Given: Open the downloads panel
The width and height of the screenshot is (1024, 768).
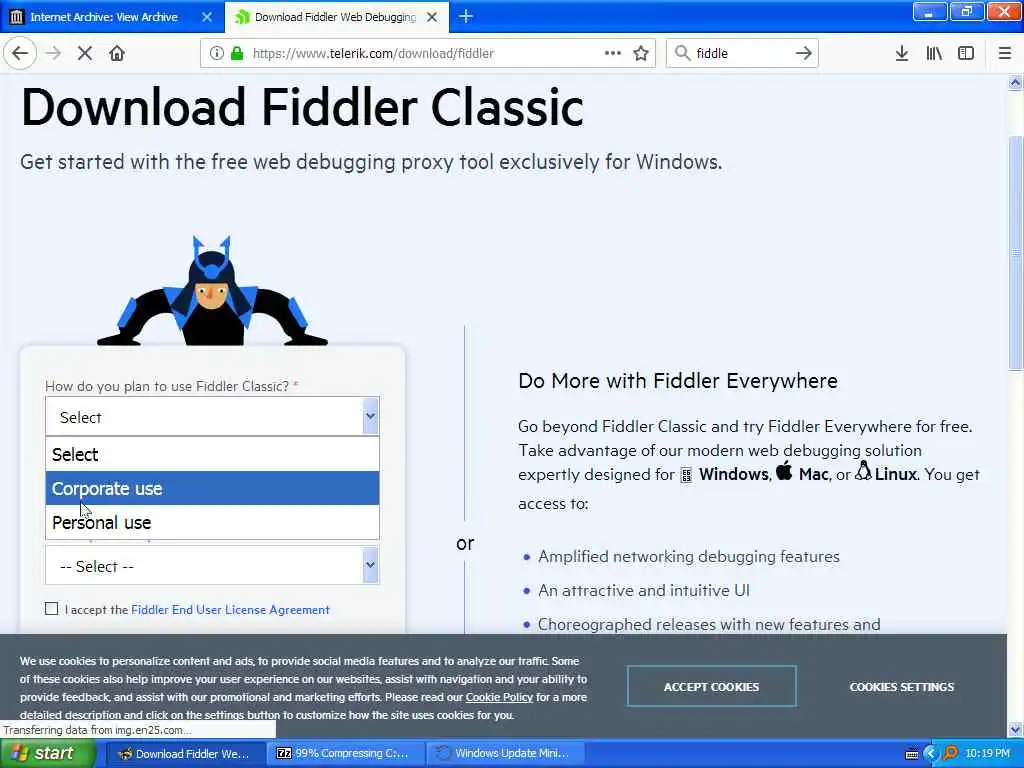Looking at the screenshot, I should [902, 53].
